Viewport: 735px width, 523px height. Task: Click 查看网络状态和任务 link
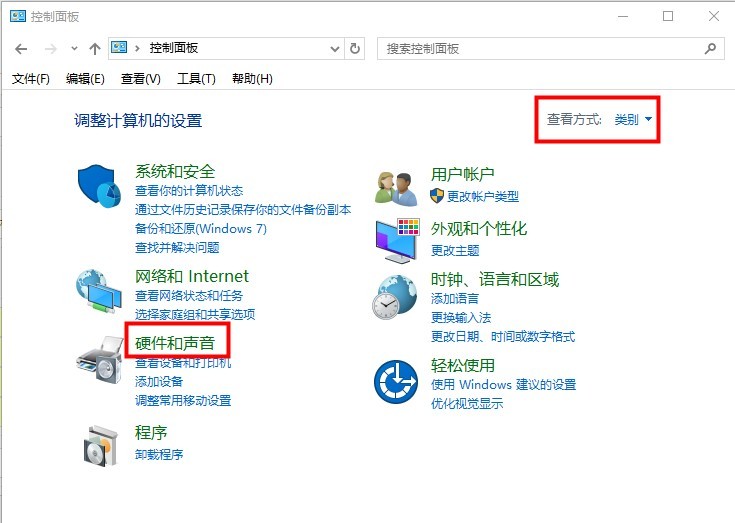(x=189, y=296)
